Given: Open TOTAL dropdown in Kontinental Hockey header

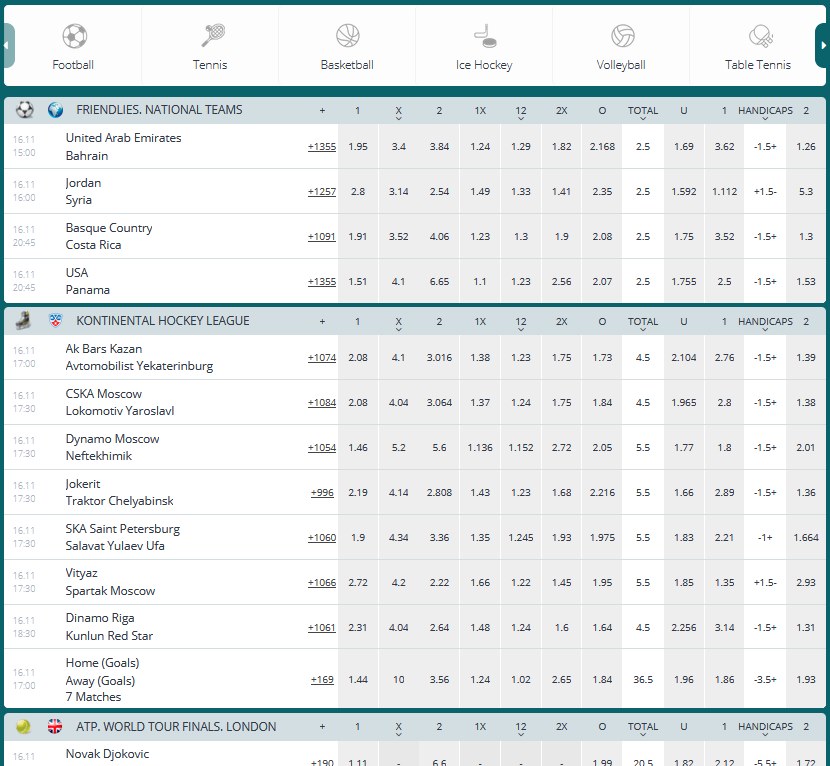Looking at the screenshot, I should pyautogui.click(x=643, y=323).
